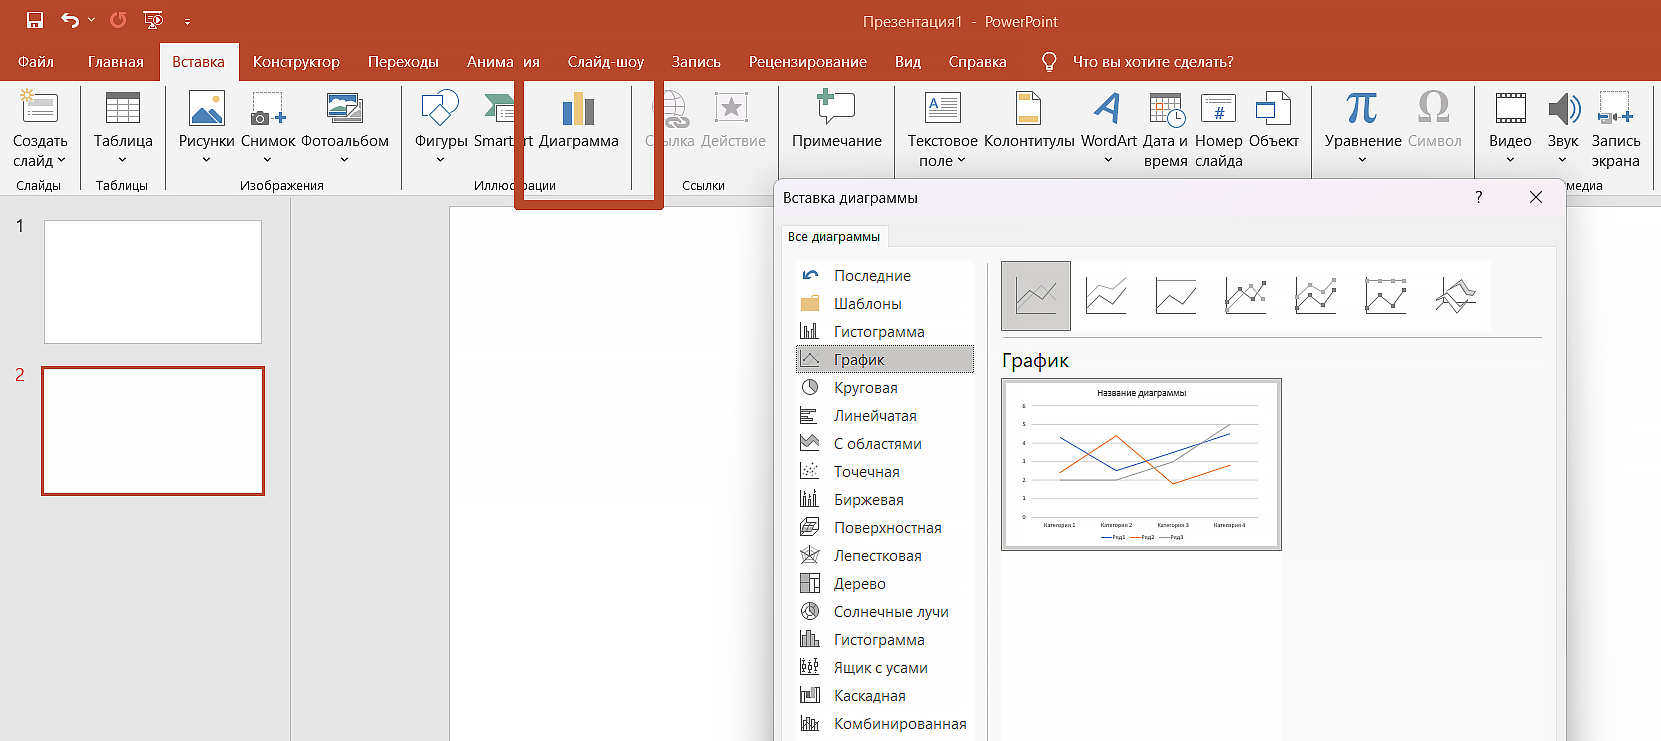Choose the Линейчатая chart category
The width and height of the screenshot is (1661, 741).
pyautogui.click(x=885, y=416)
